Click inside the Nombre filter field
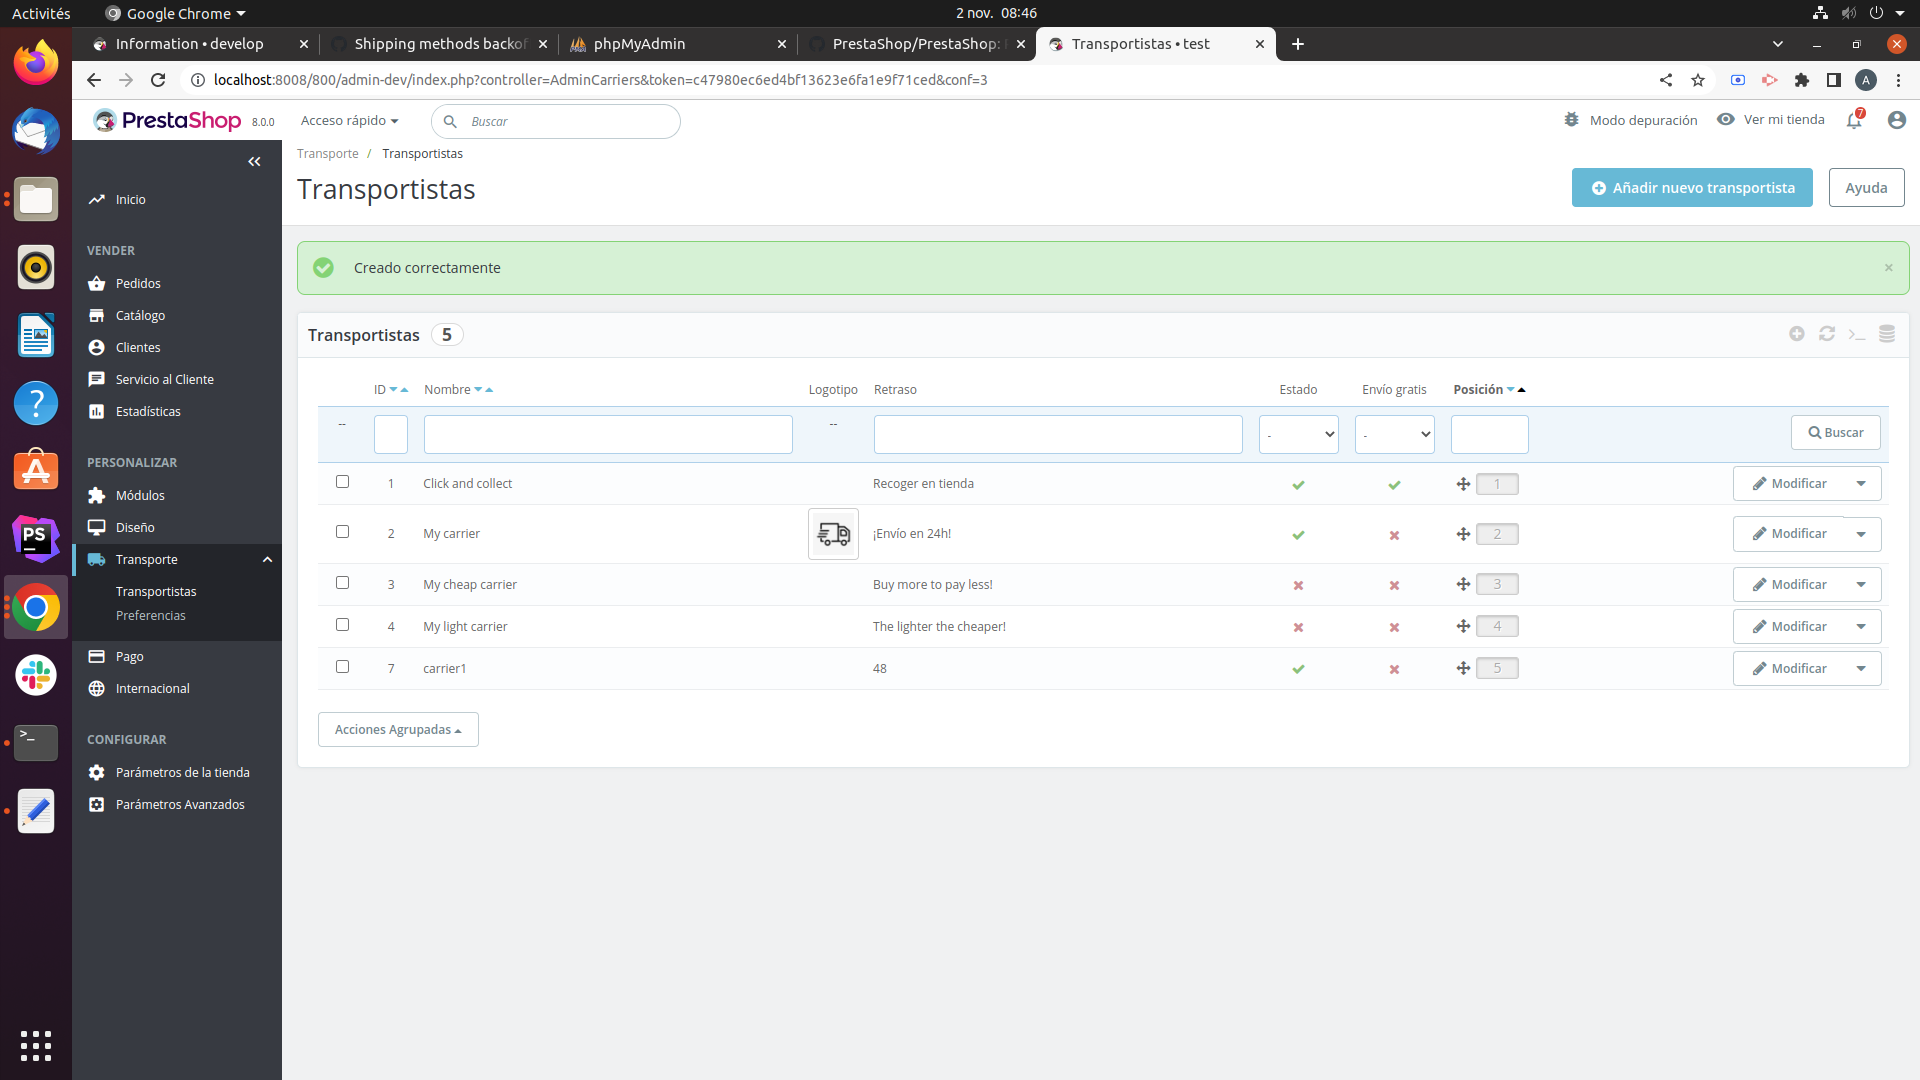The height and width of the screenshot is (1080, 1920). [607, 434]
